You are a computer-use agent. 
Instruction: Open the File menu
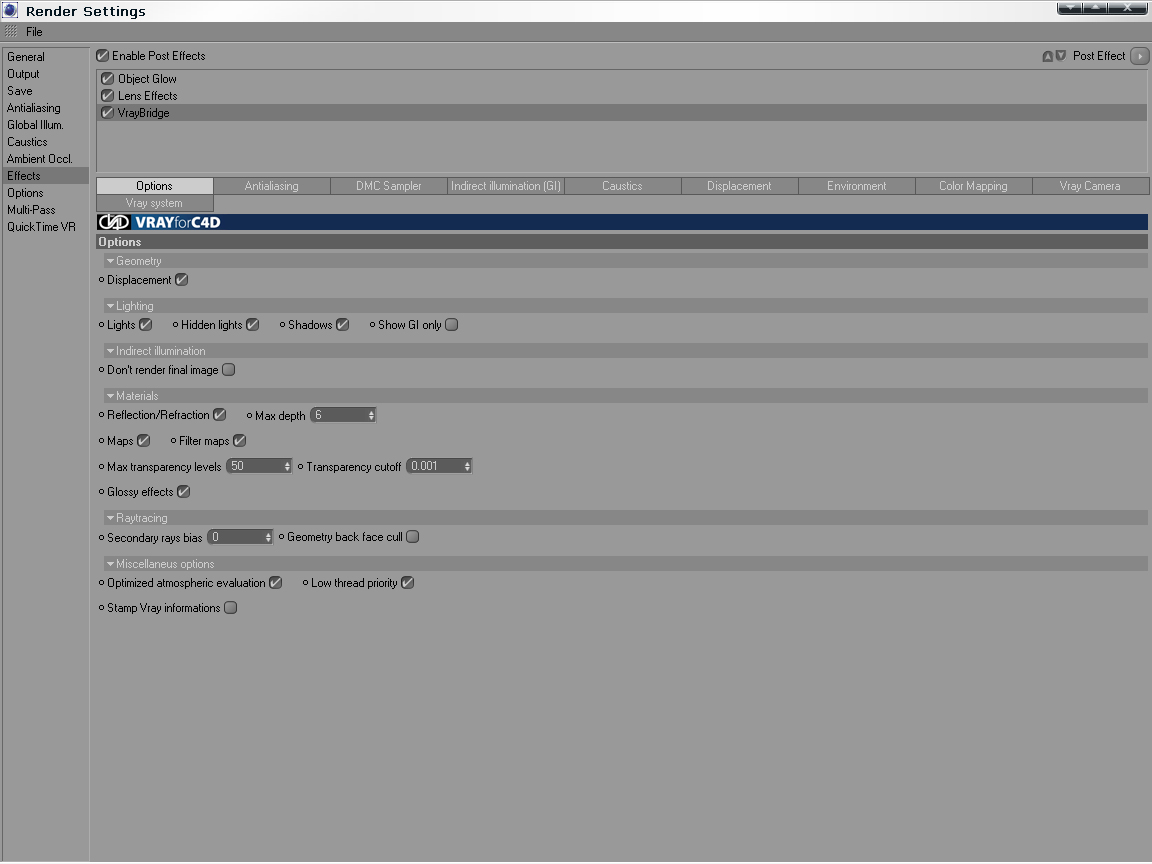pos(34,32)
